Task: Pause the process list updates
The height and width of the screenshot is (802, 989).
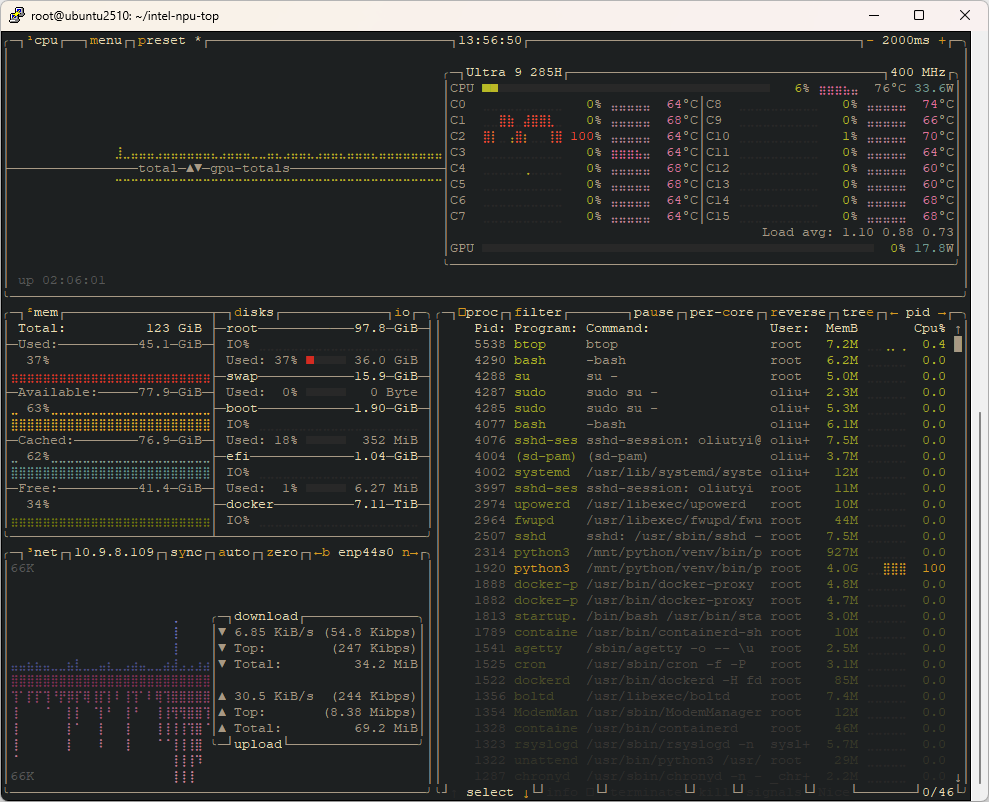Action: click(x=653, y=313)
